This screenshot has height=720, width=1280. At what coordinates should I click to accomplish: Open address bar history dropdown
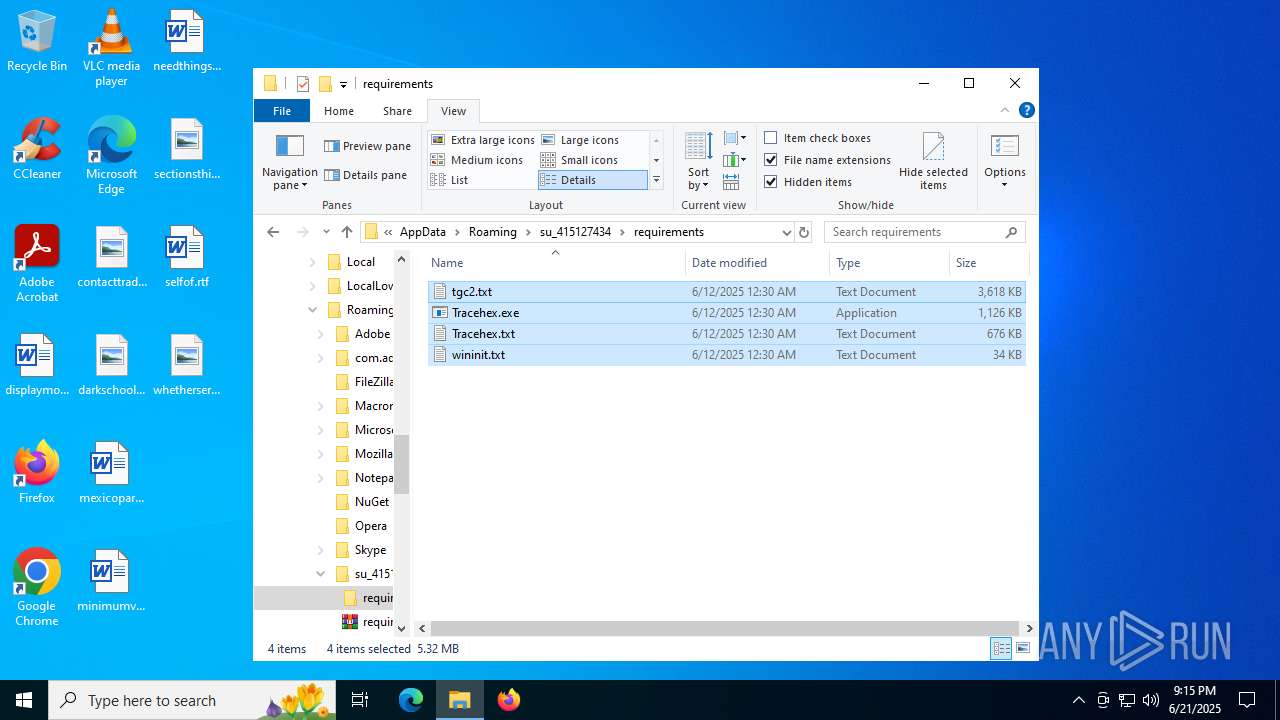pos(786,232)
